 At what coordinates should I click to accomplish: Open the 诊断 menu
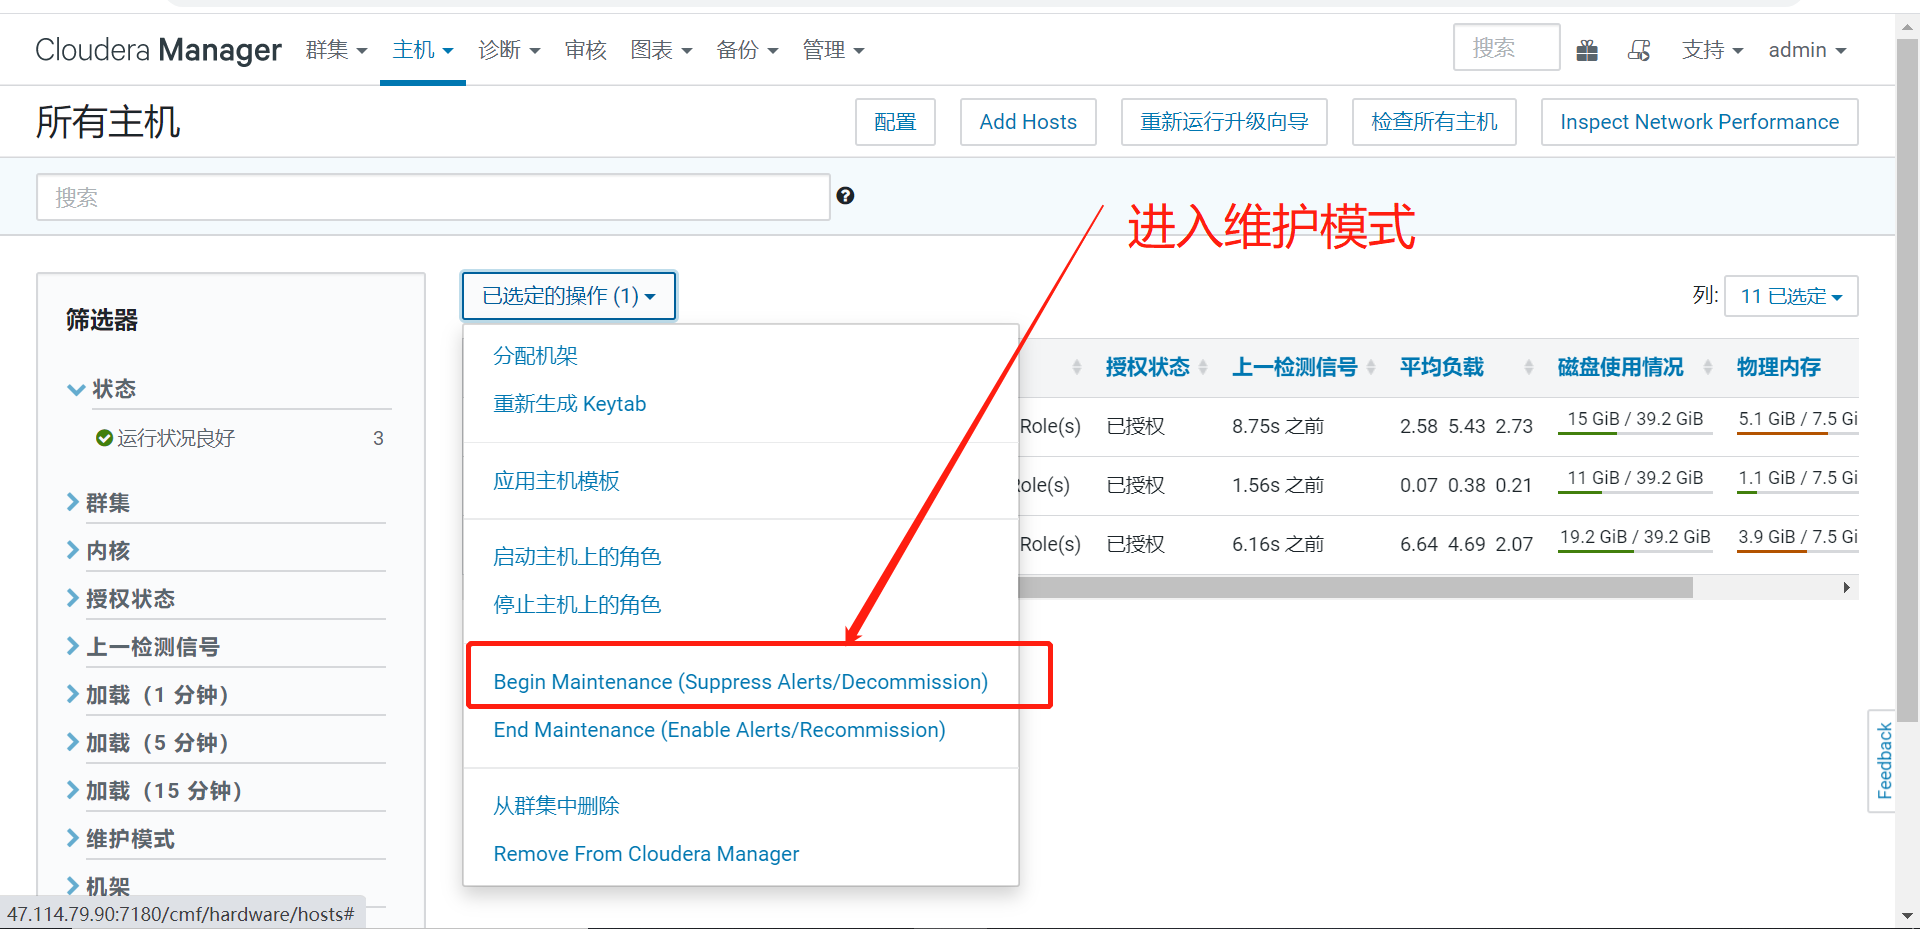[x=509, y=50]
